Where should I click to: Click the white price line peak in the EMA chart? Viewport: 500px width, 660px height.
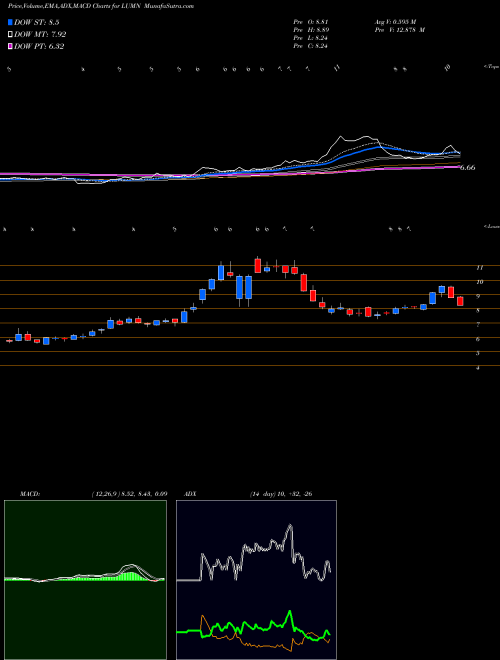pos(341,137)
